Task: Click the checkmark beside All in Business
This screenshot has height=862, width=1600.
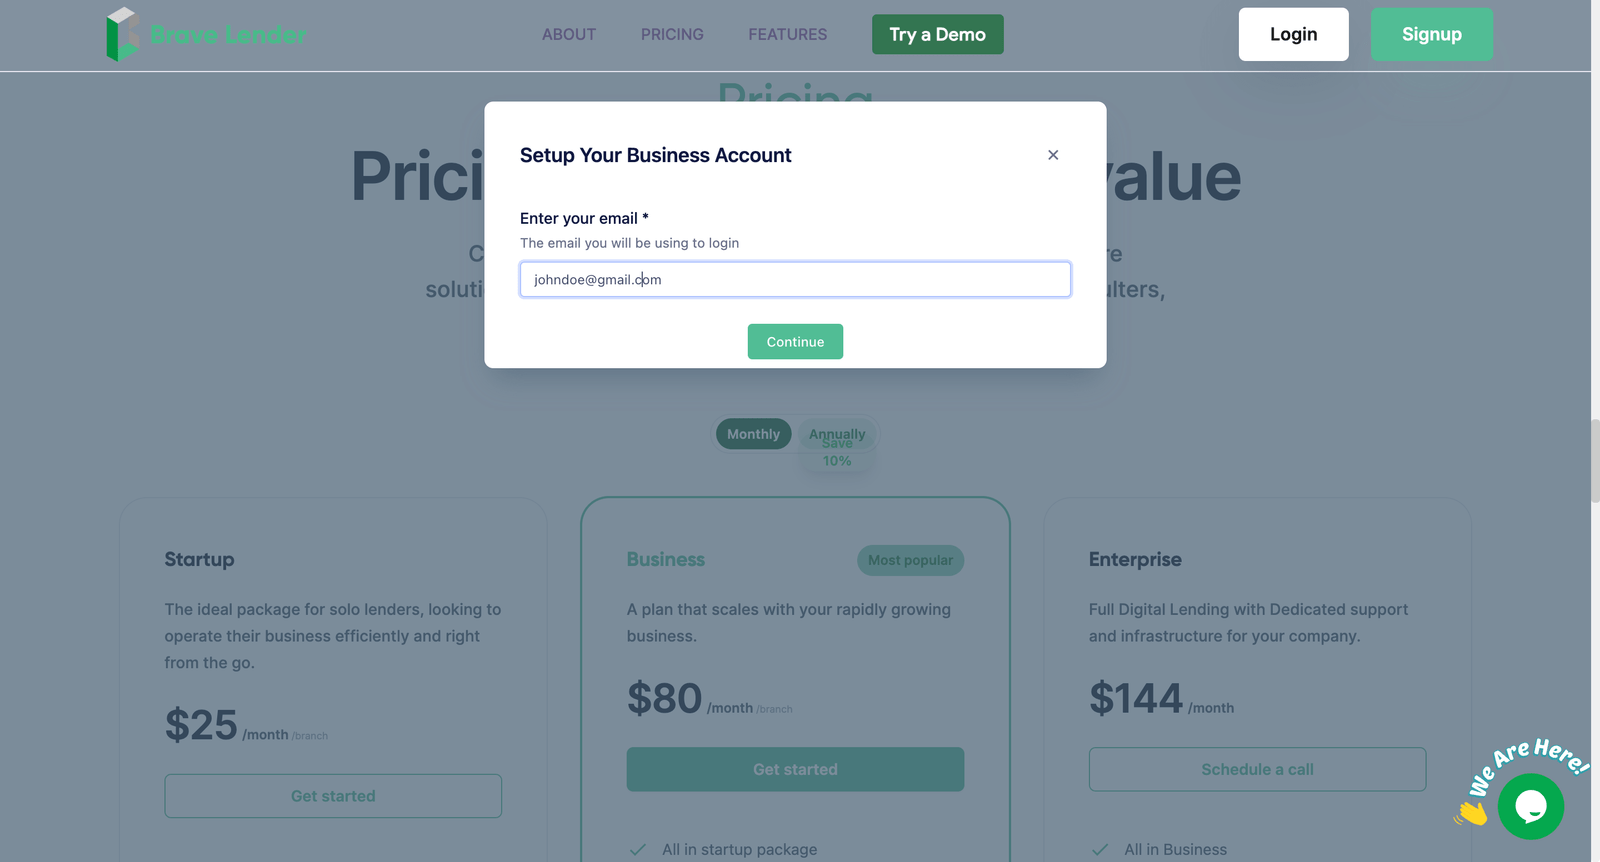Action: tap(1101, 848)
